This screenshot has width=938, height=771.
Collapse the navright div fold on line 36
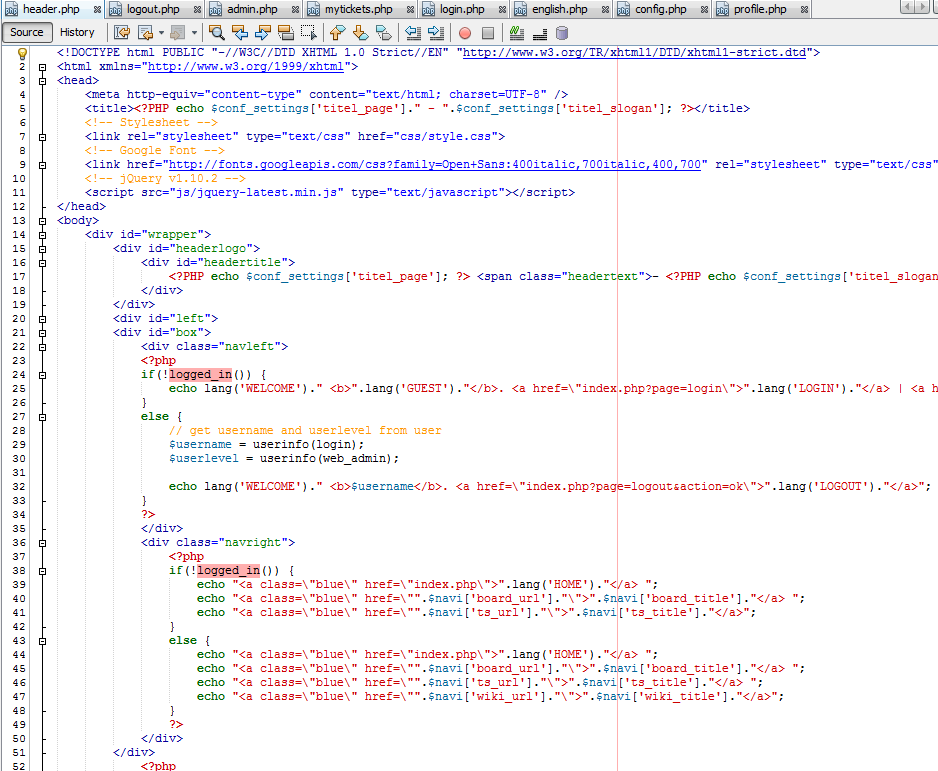tap(42, 543)
